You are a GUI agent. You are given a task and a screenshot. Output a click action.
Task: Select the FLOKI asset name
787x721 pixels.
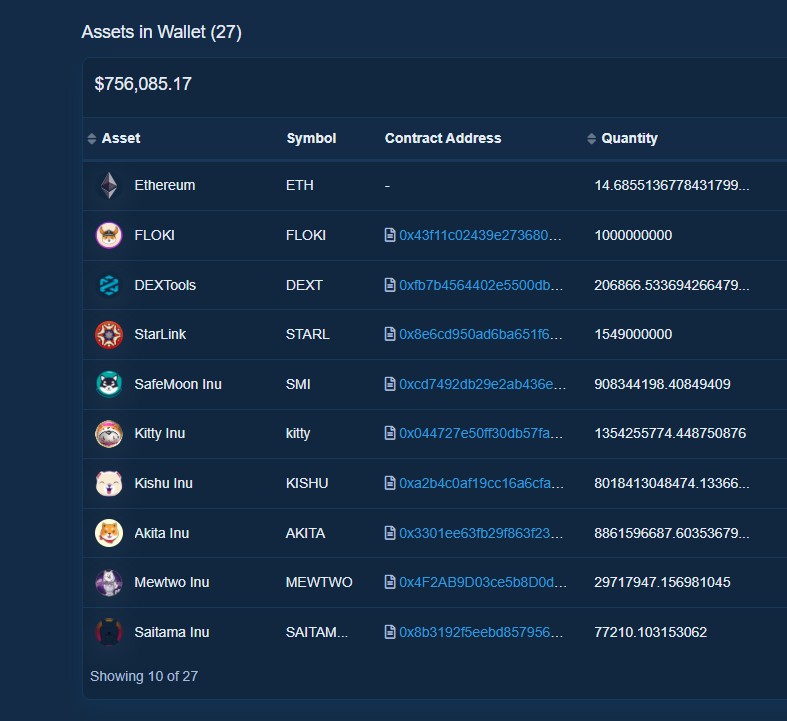(155, 235)
